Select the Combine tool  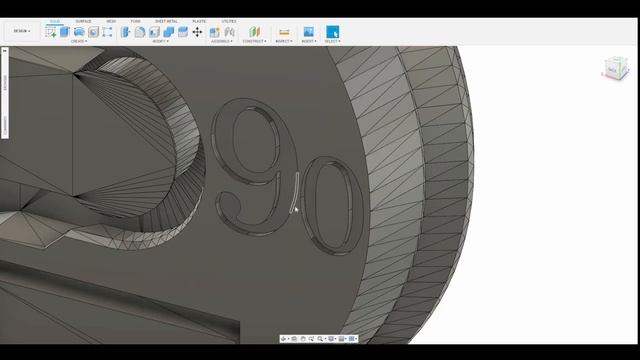tap(169, 32)
